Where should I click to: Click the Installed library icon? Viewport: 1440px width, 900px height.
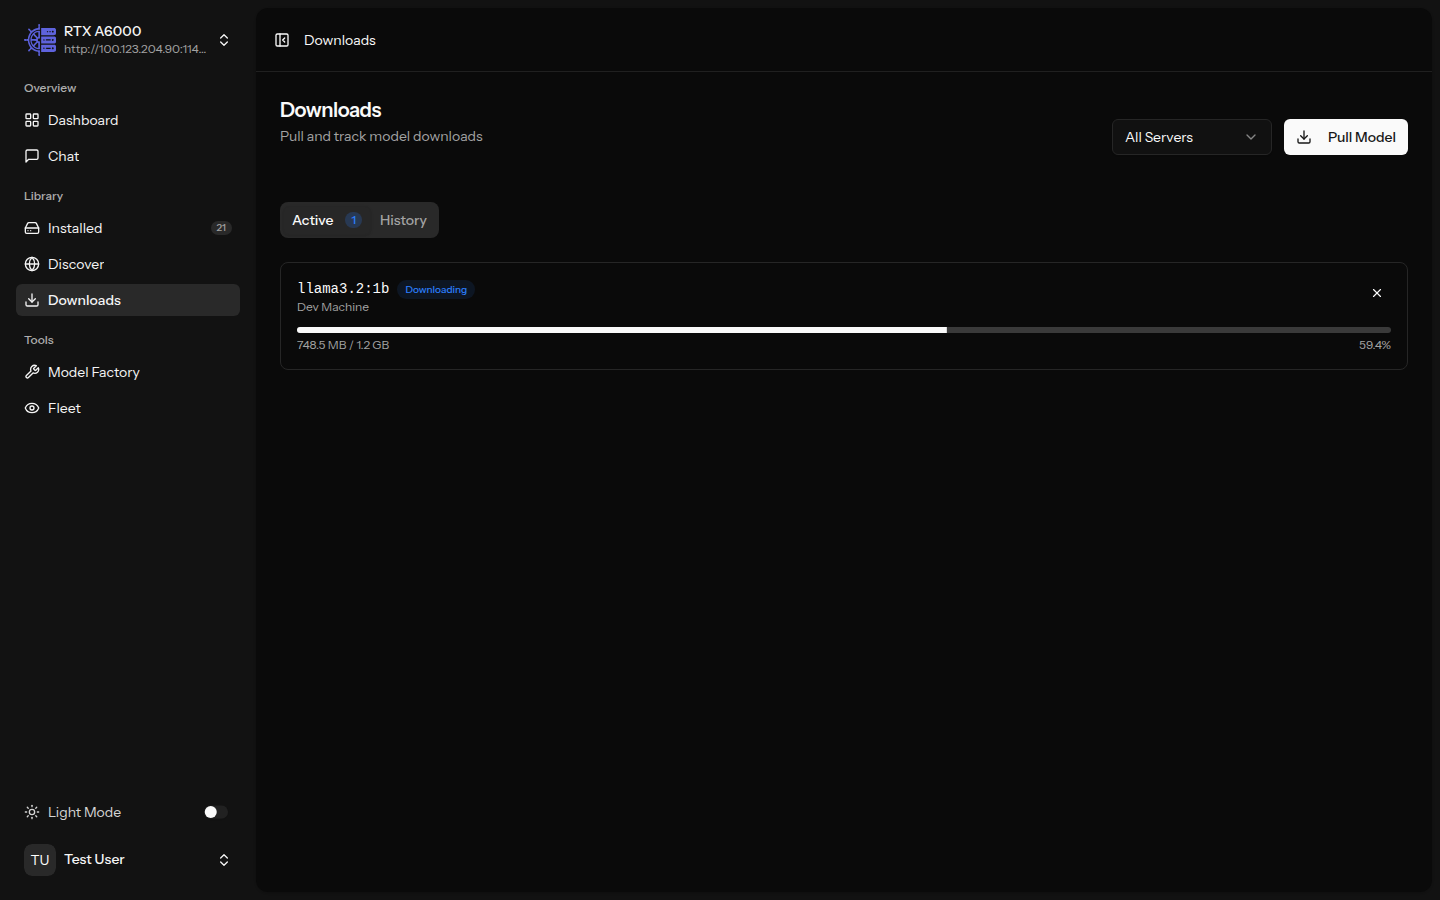(31, 228)
